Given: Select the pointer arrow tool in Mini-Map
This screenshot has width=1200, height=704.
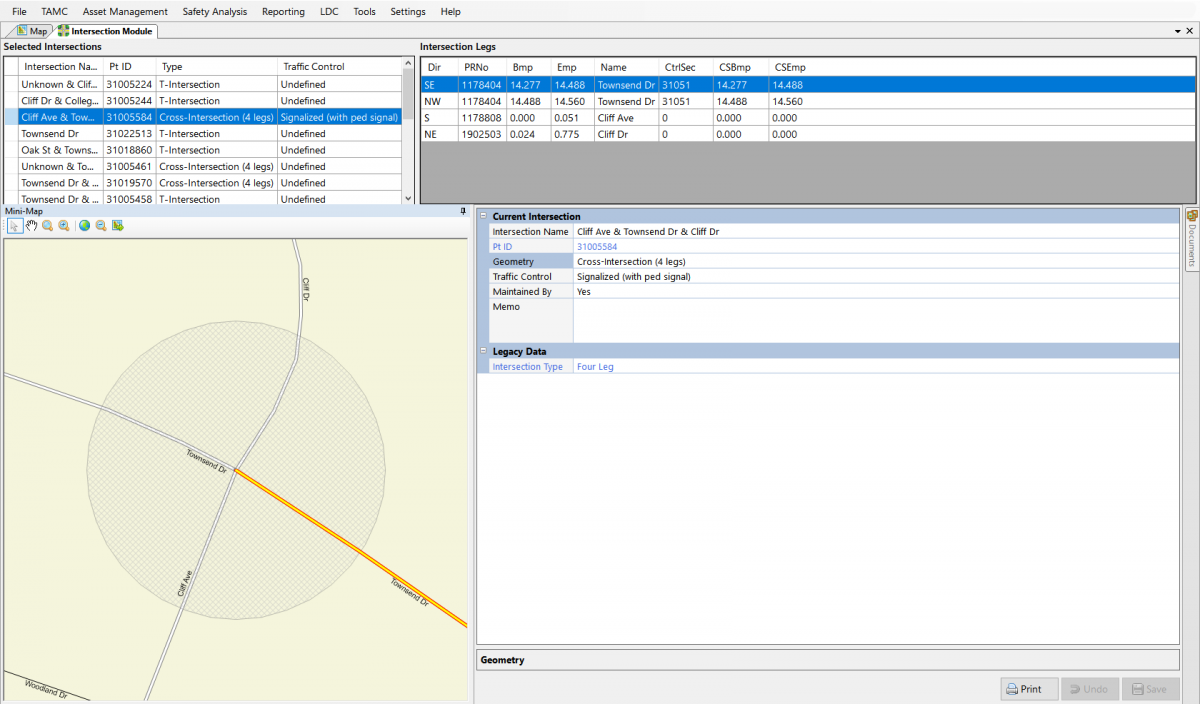Looking at the screenshot, I should (x=14, y=226).
